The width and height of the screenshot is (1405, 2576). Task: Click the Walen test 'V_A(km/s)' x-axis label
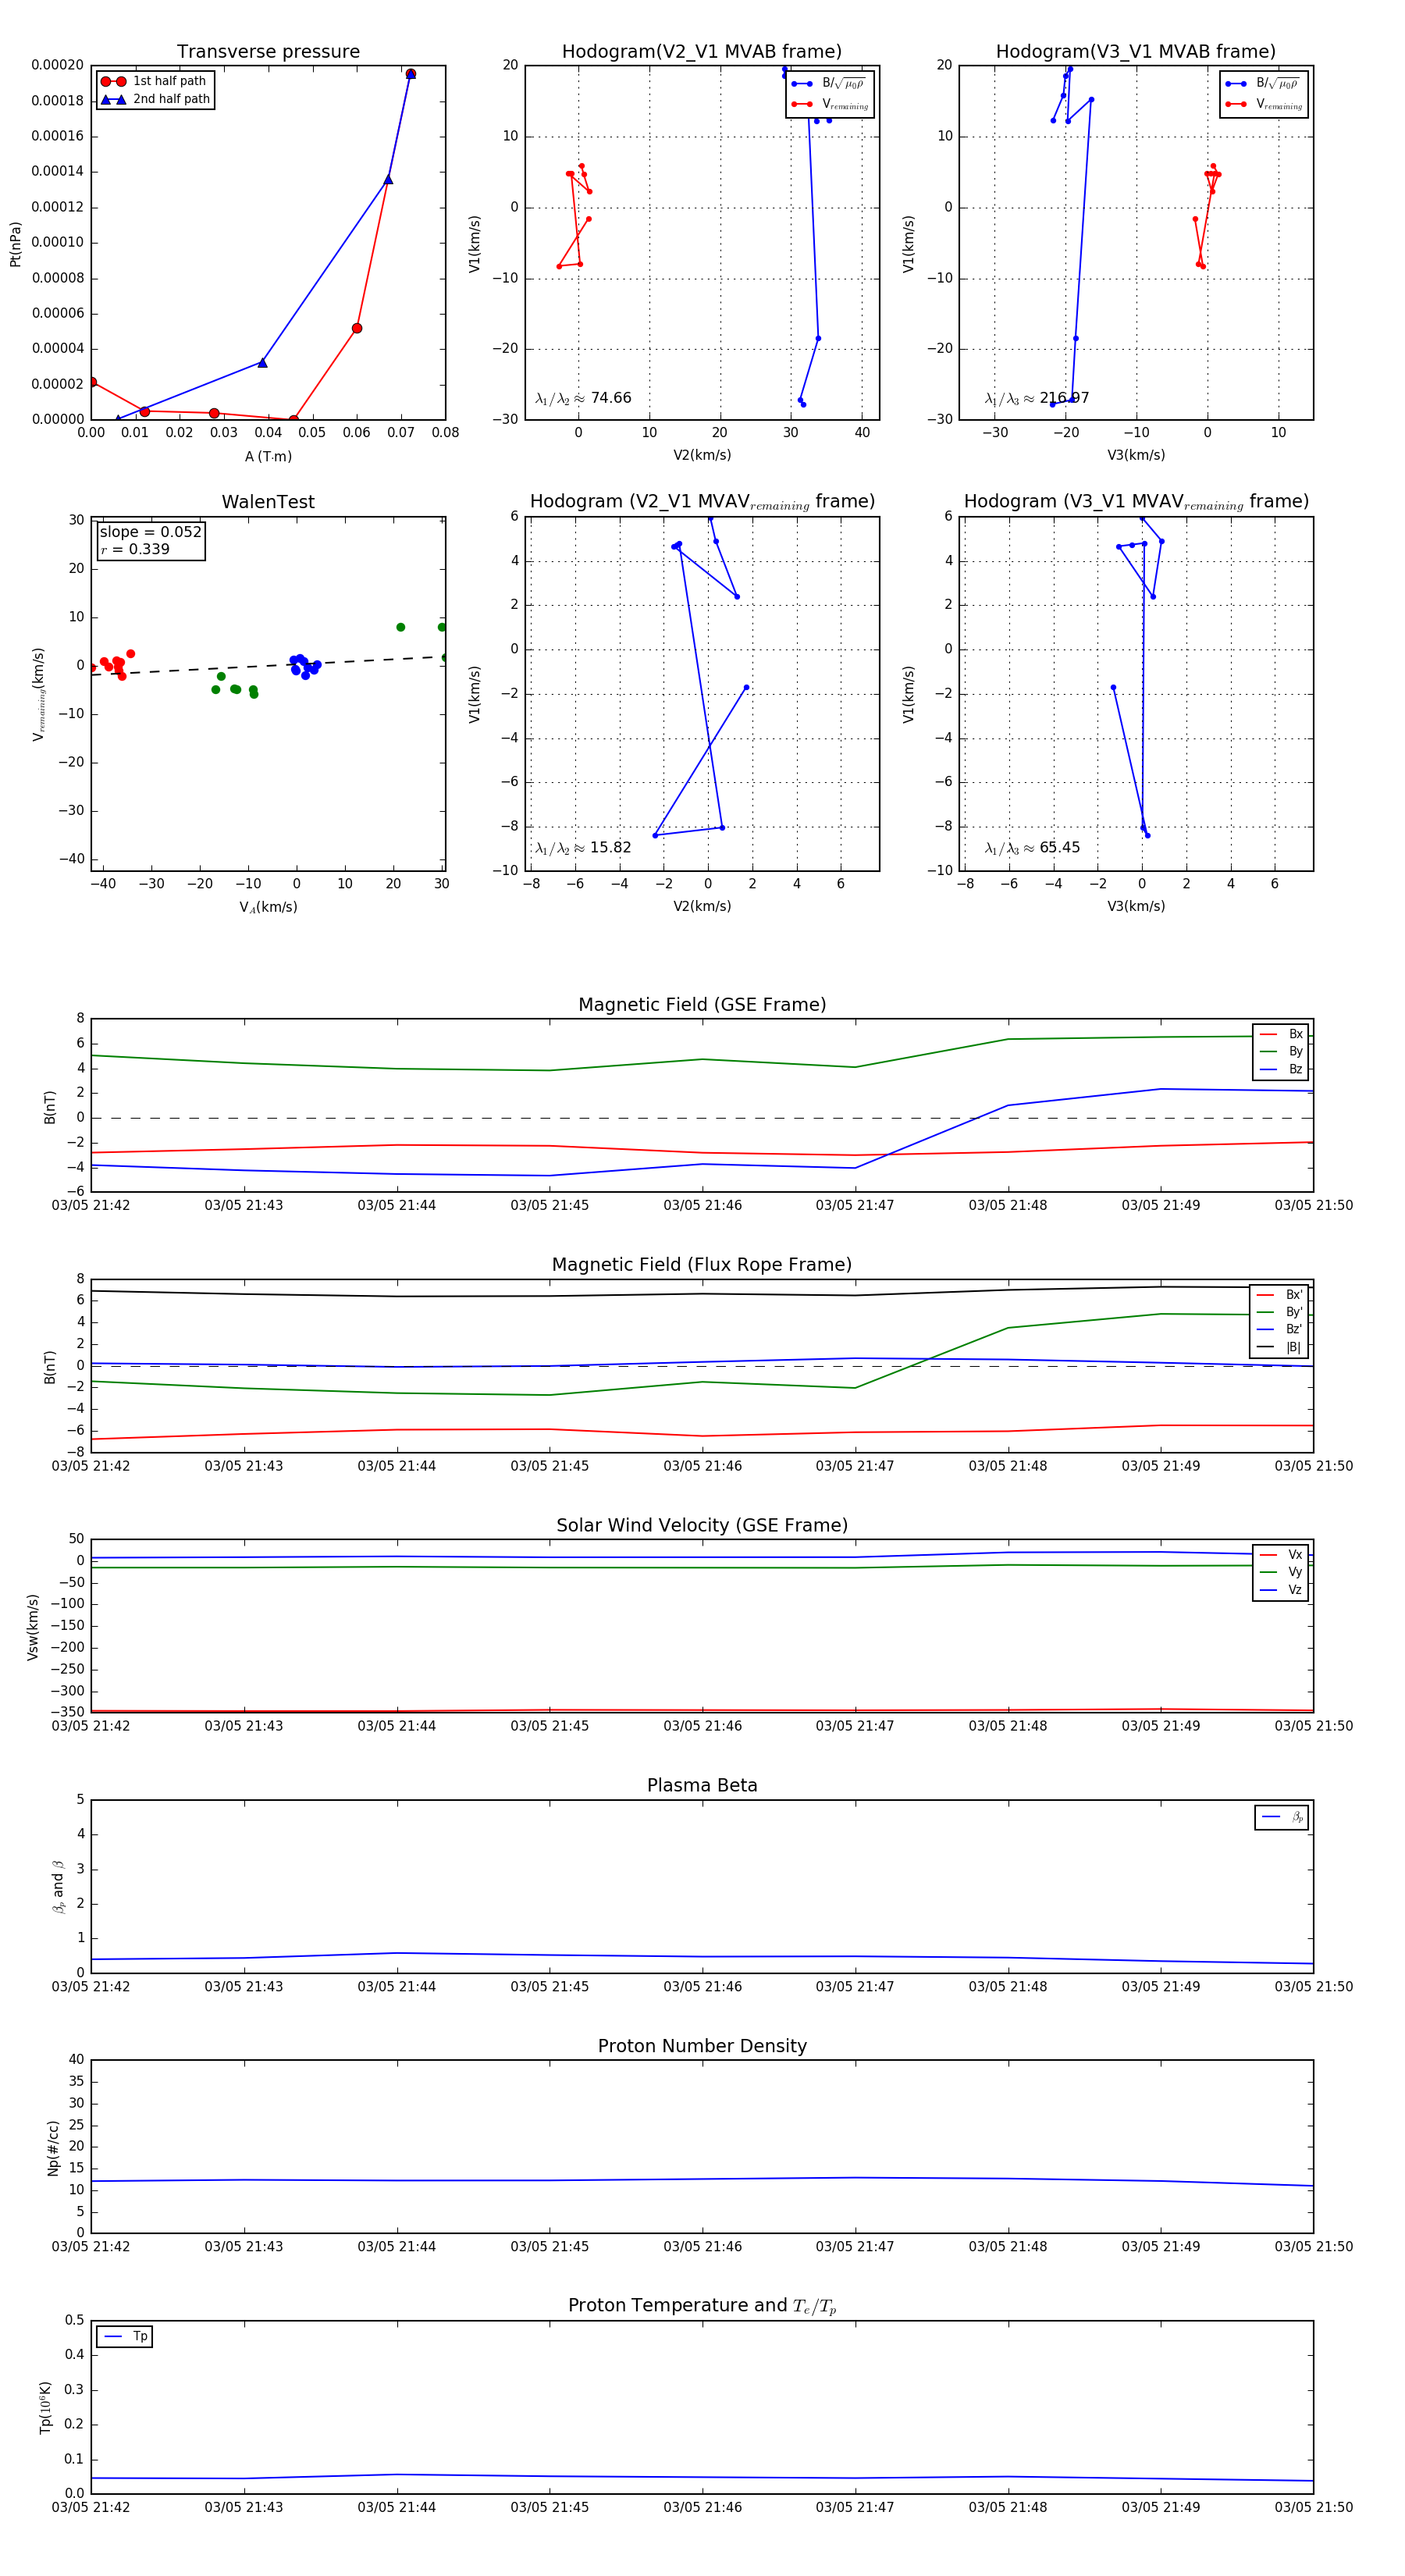[x=268, y=908]
